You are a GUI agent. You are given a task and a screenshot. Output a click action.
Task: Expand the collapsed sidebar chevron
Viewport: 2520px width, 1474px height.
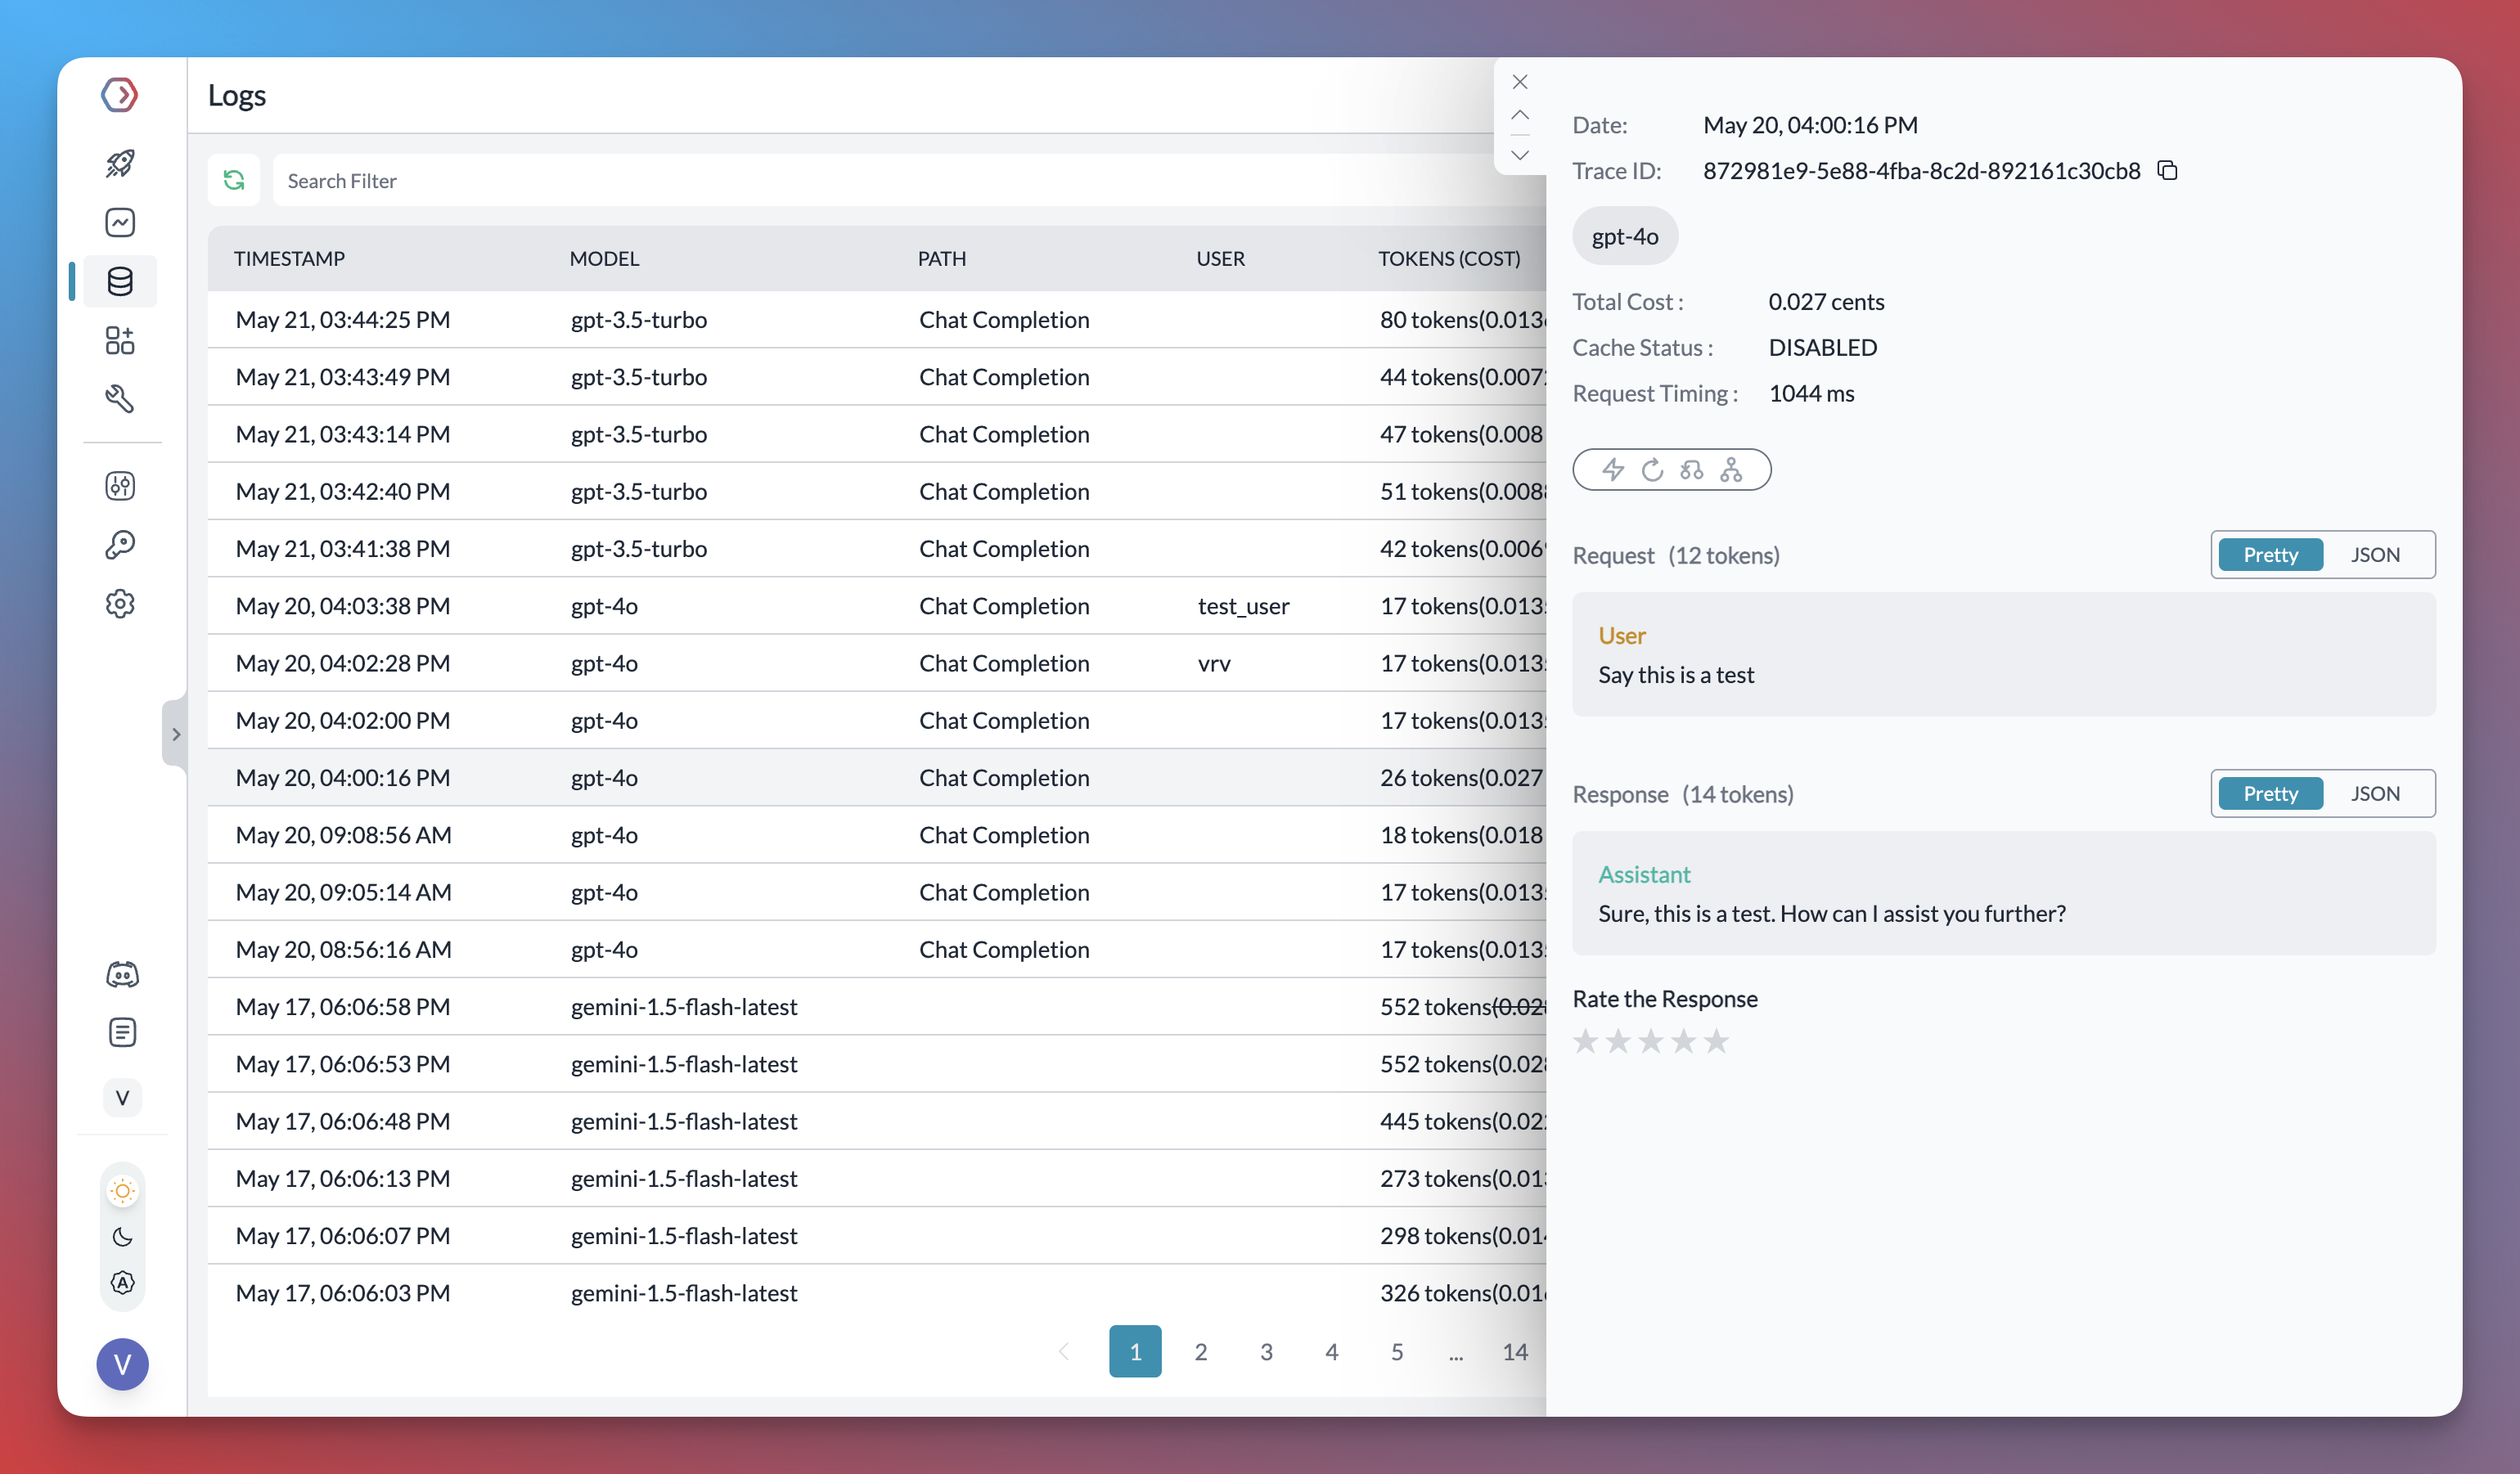point(175,734)
